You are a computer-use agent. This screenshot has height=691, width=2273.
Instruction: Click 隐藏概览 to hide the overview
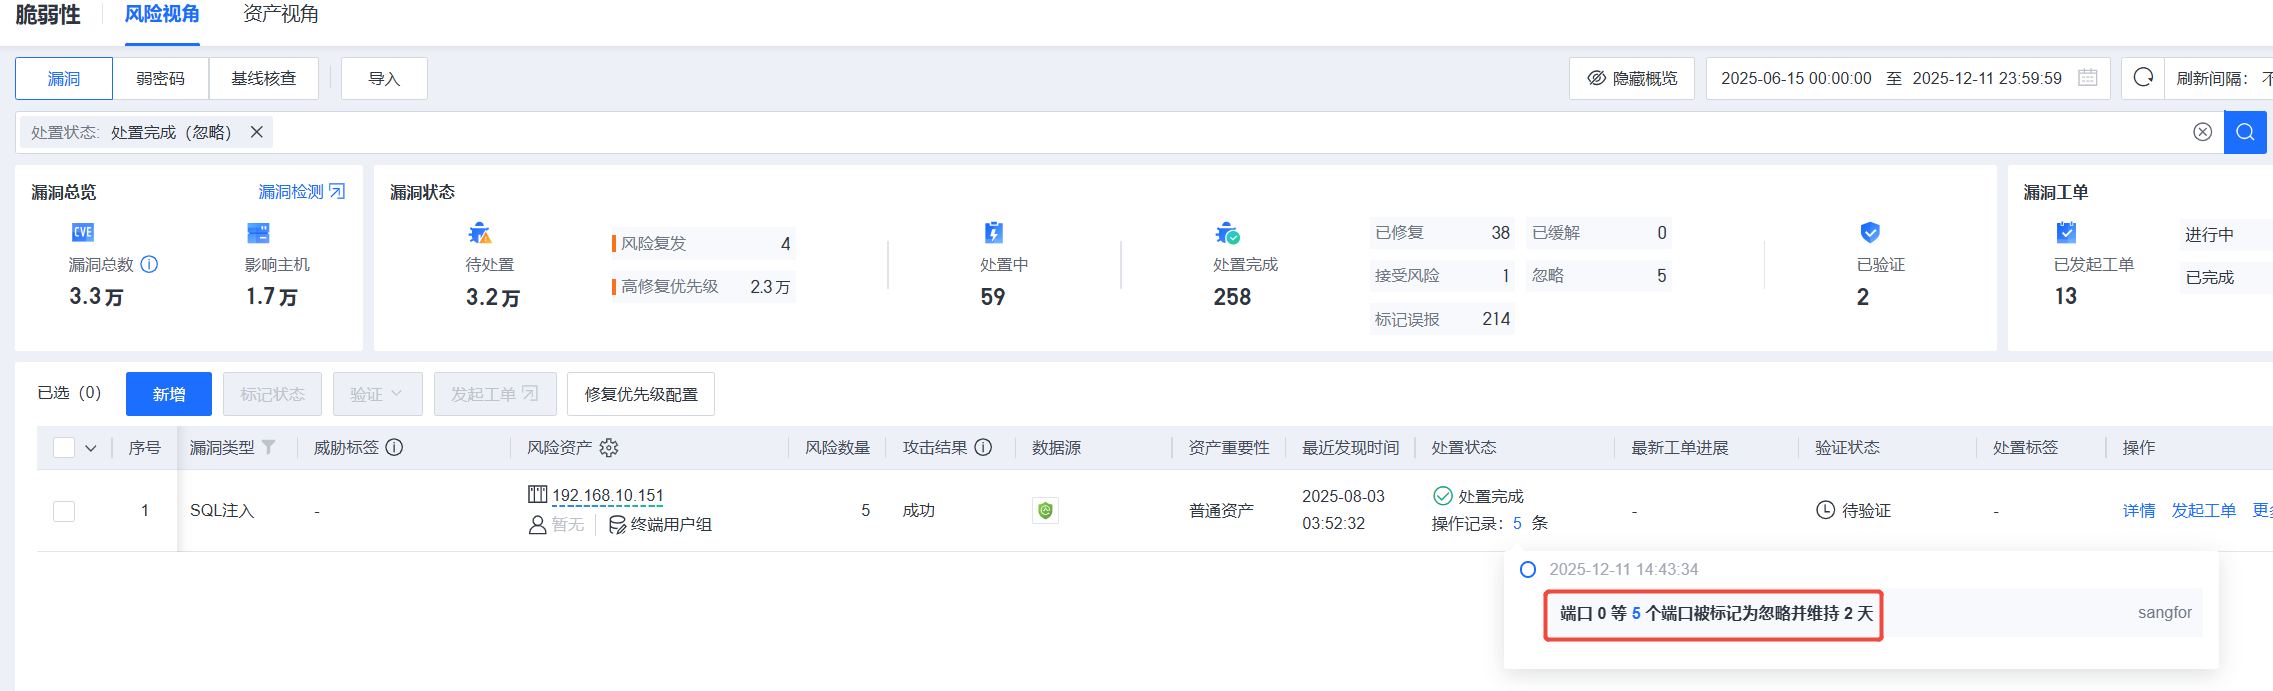coord(1632,78)
